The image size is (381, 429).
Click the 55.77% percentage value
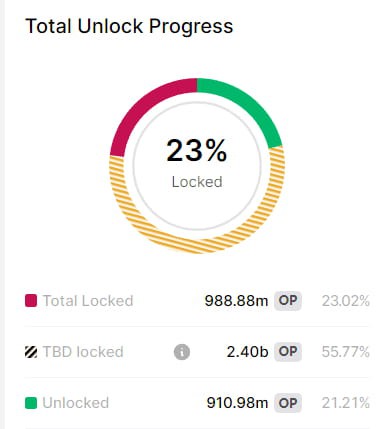coord(346,352)
